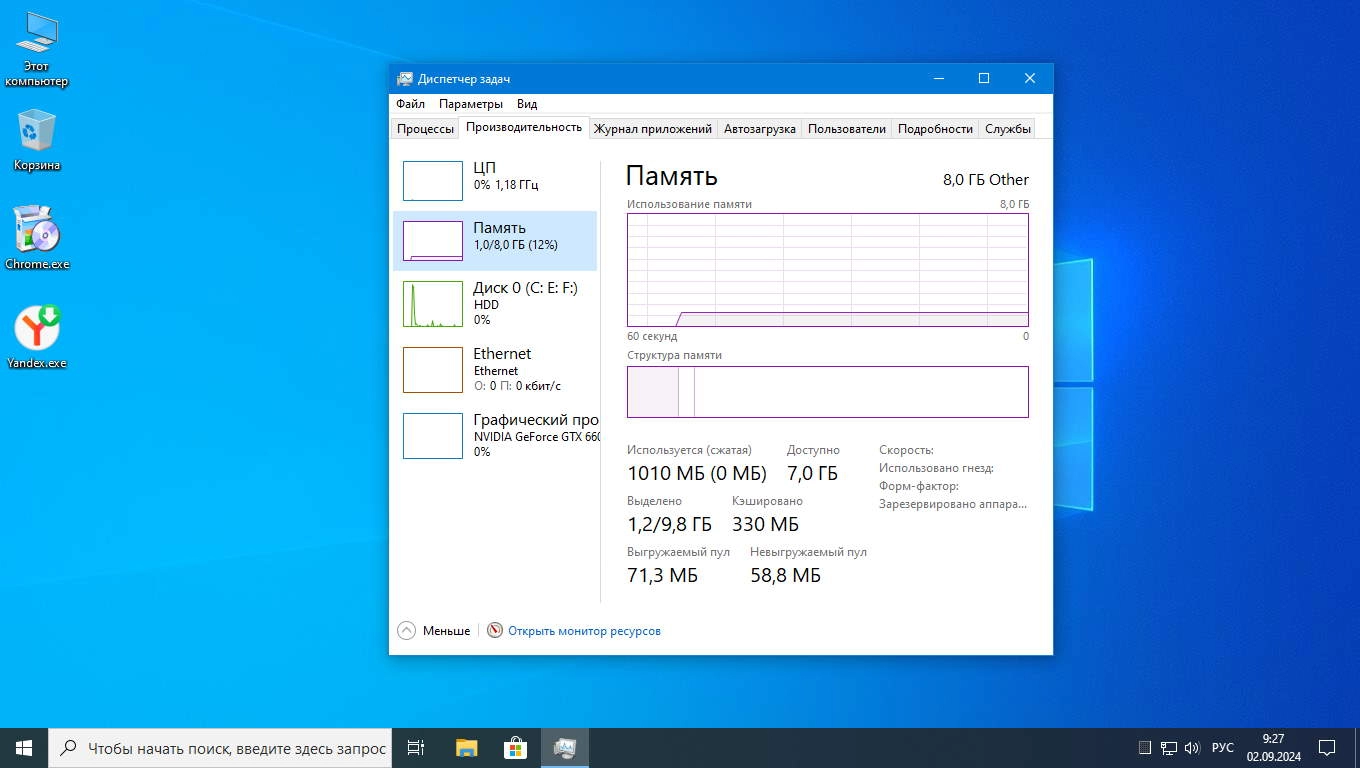
Task: Open the Файл menu
Action: click(410, 104)
